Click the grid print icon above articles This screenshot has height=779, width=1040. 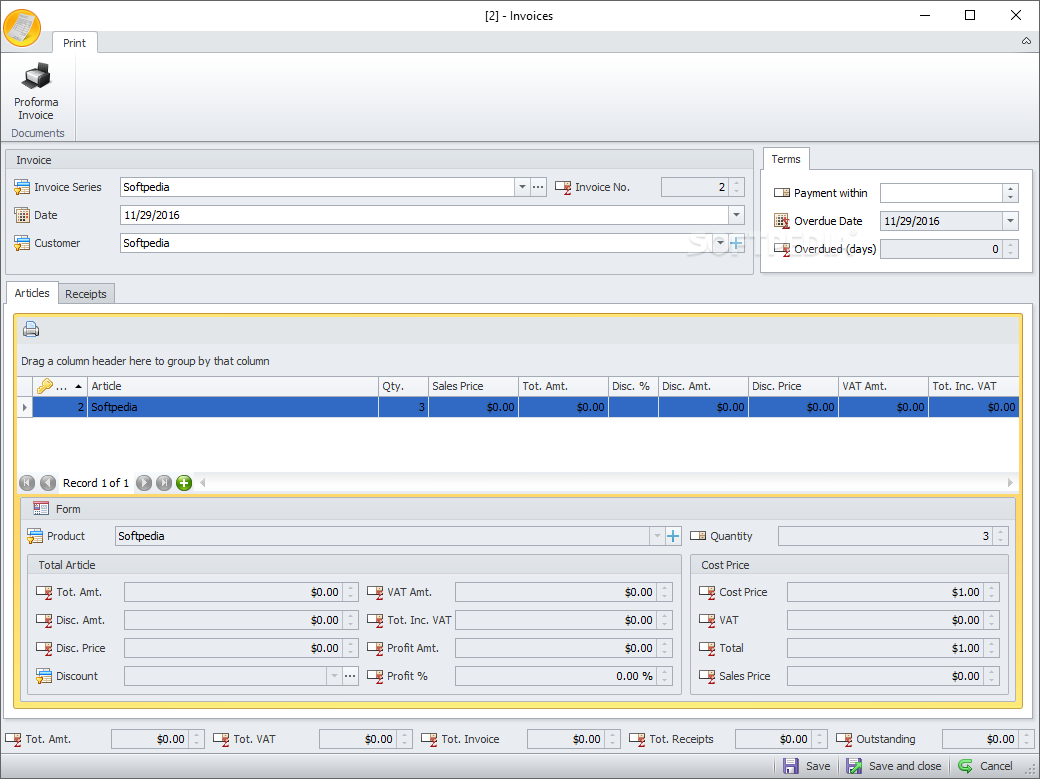coord(31,329)
